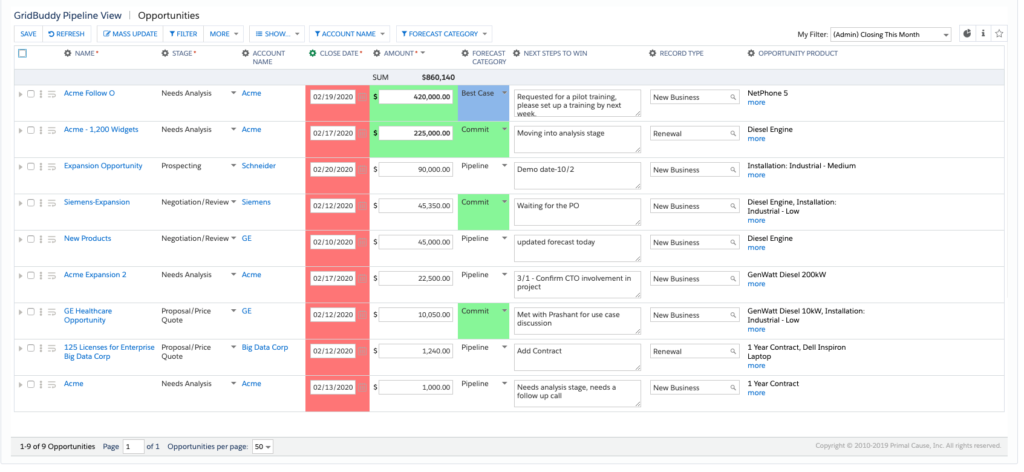Select the GE Healthcare Opportunity row checkbox

(30, 312)
